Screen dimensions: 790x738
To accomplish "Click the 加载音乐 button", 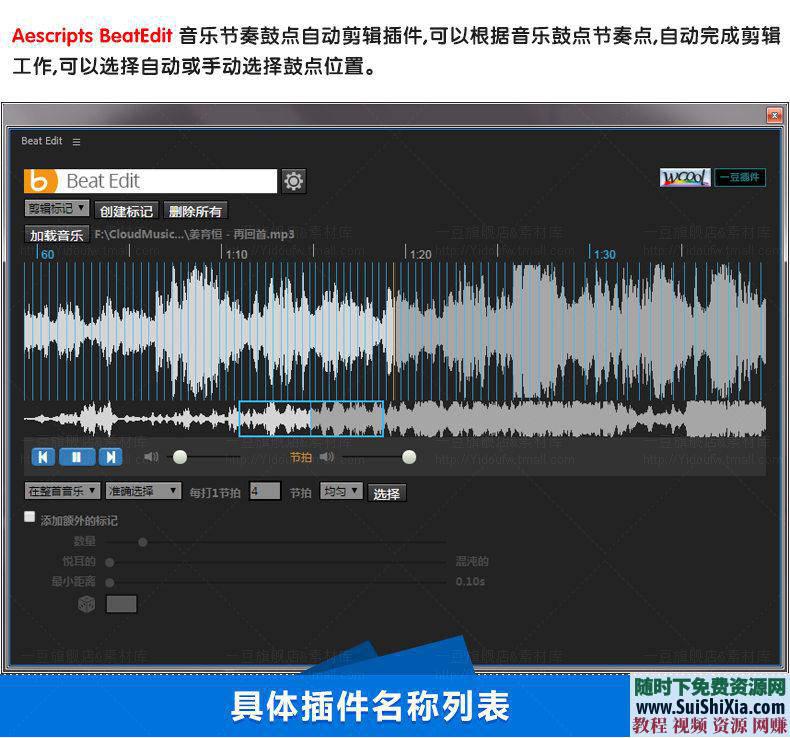I will tap(57, 235).
